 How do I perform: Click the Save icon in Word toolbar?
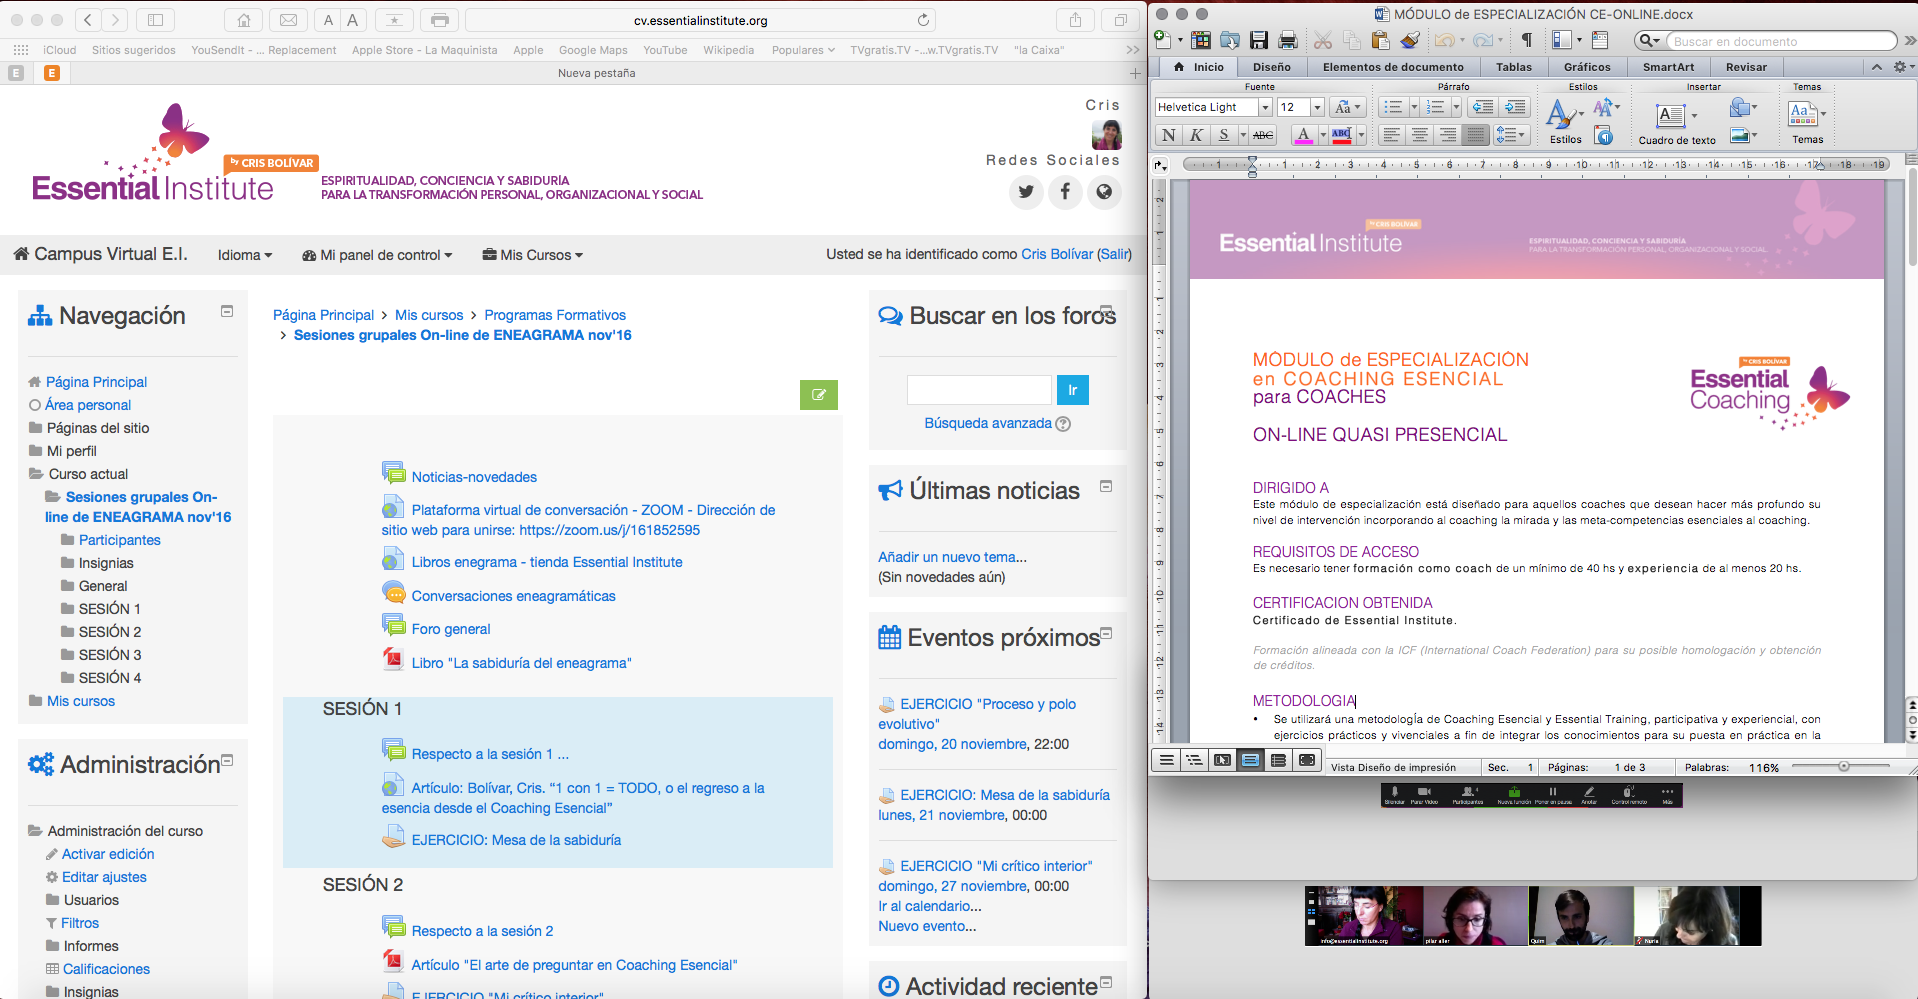(1259, 40)
